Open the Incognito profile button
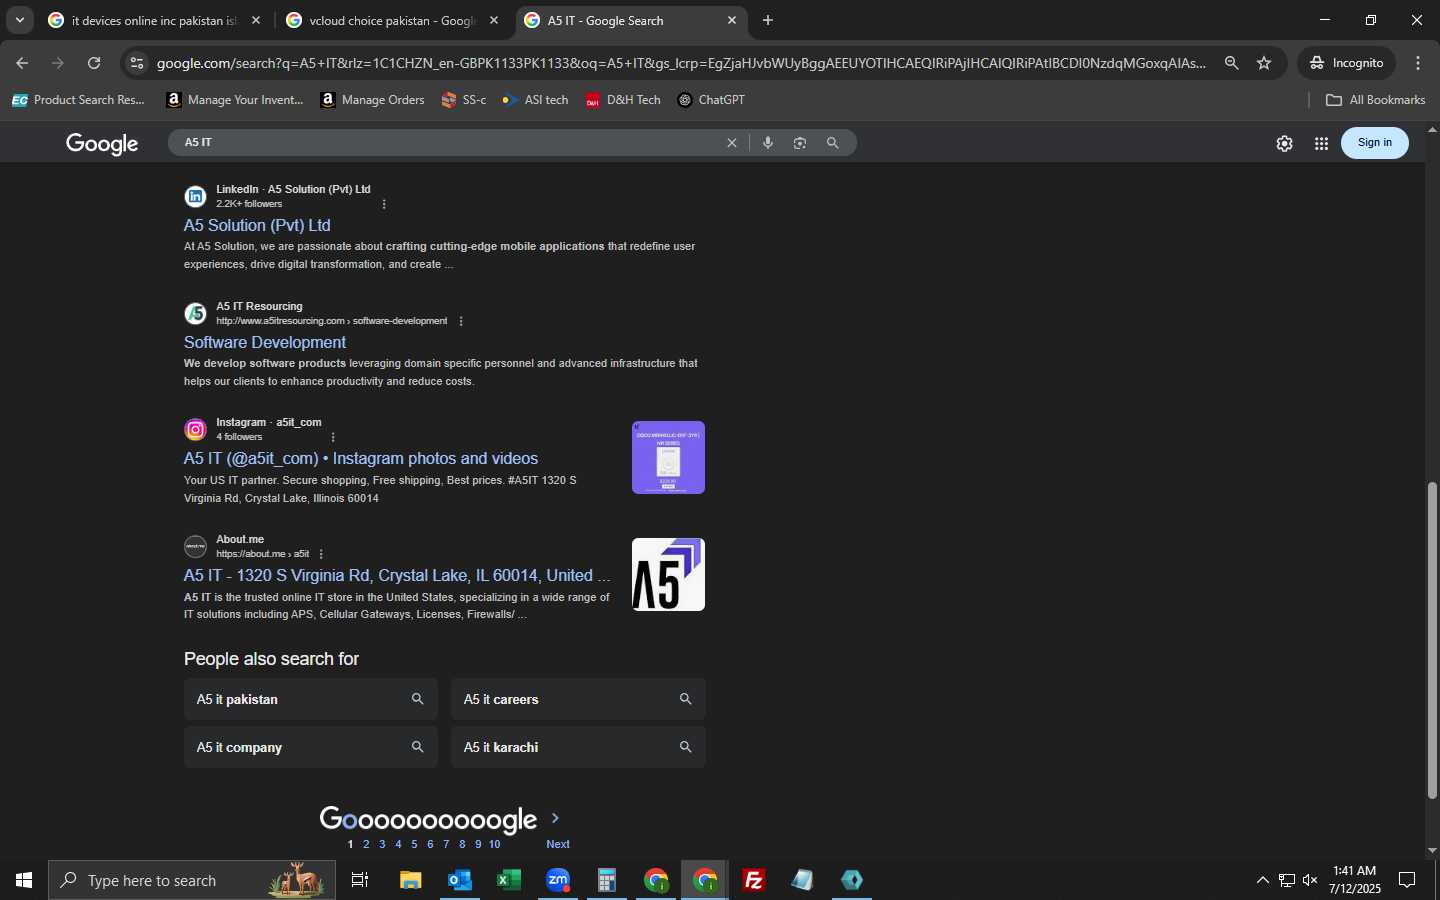 pos(1347,63)
